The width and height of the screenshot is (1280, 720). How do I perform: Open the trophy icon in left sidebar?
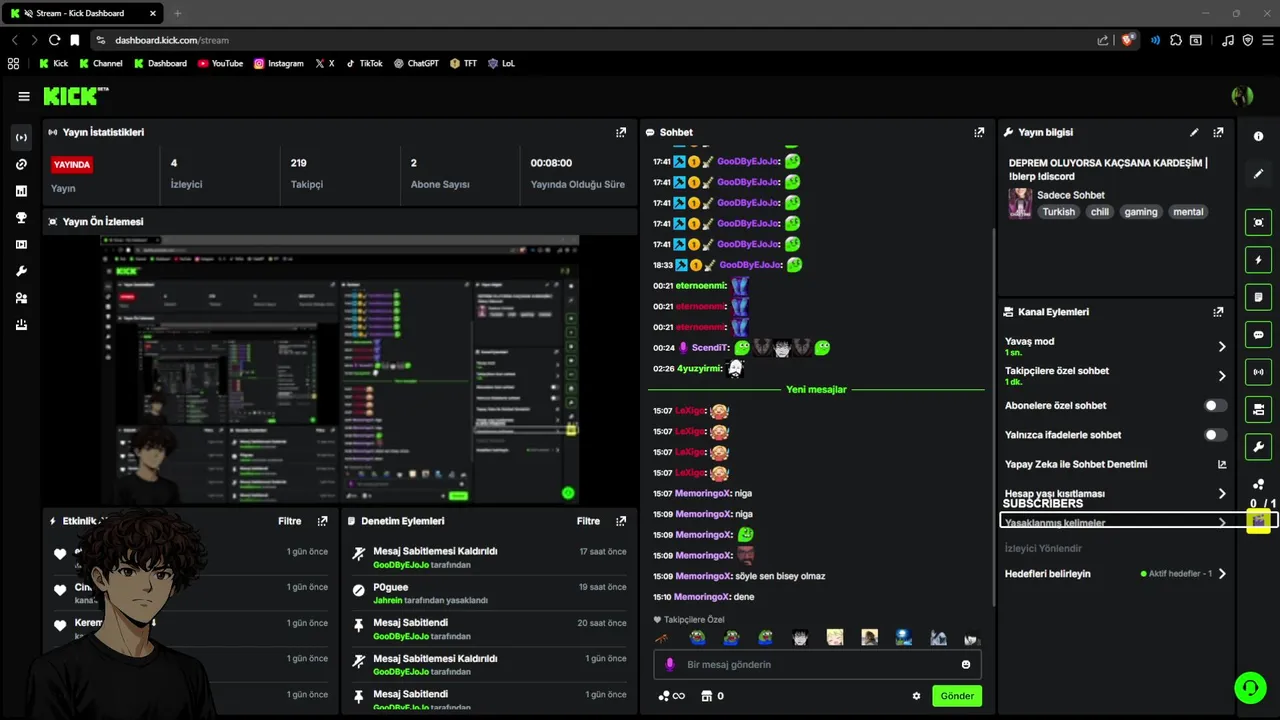pyautogui.click(x=21, y=218)
